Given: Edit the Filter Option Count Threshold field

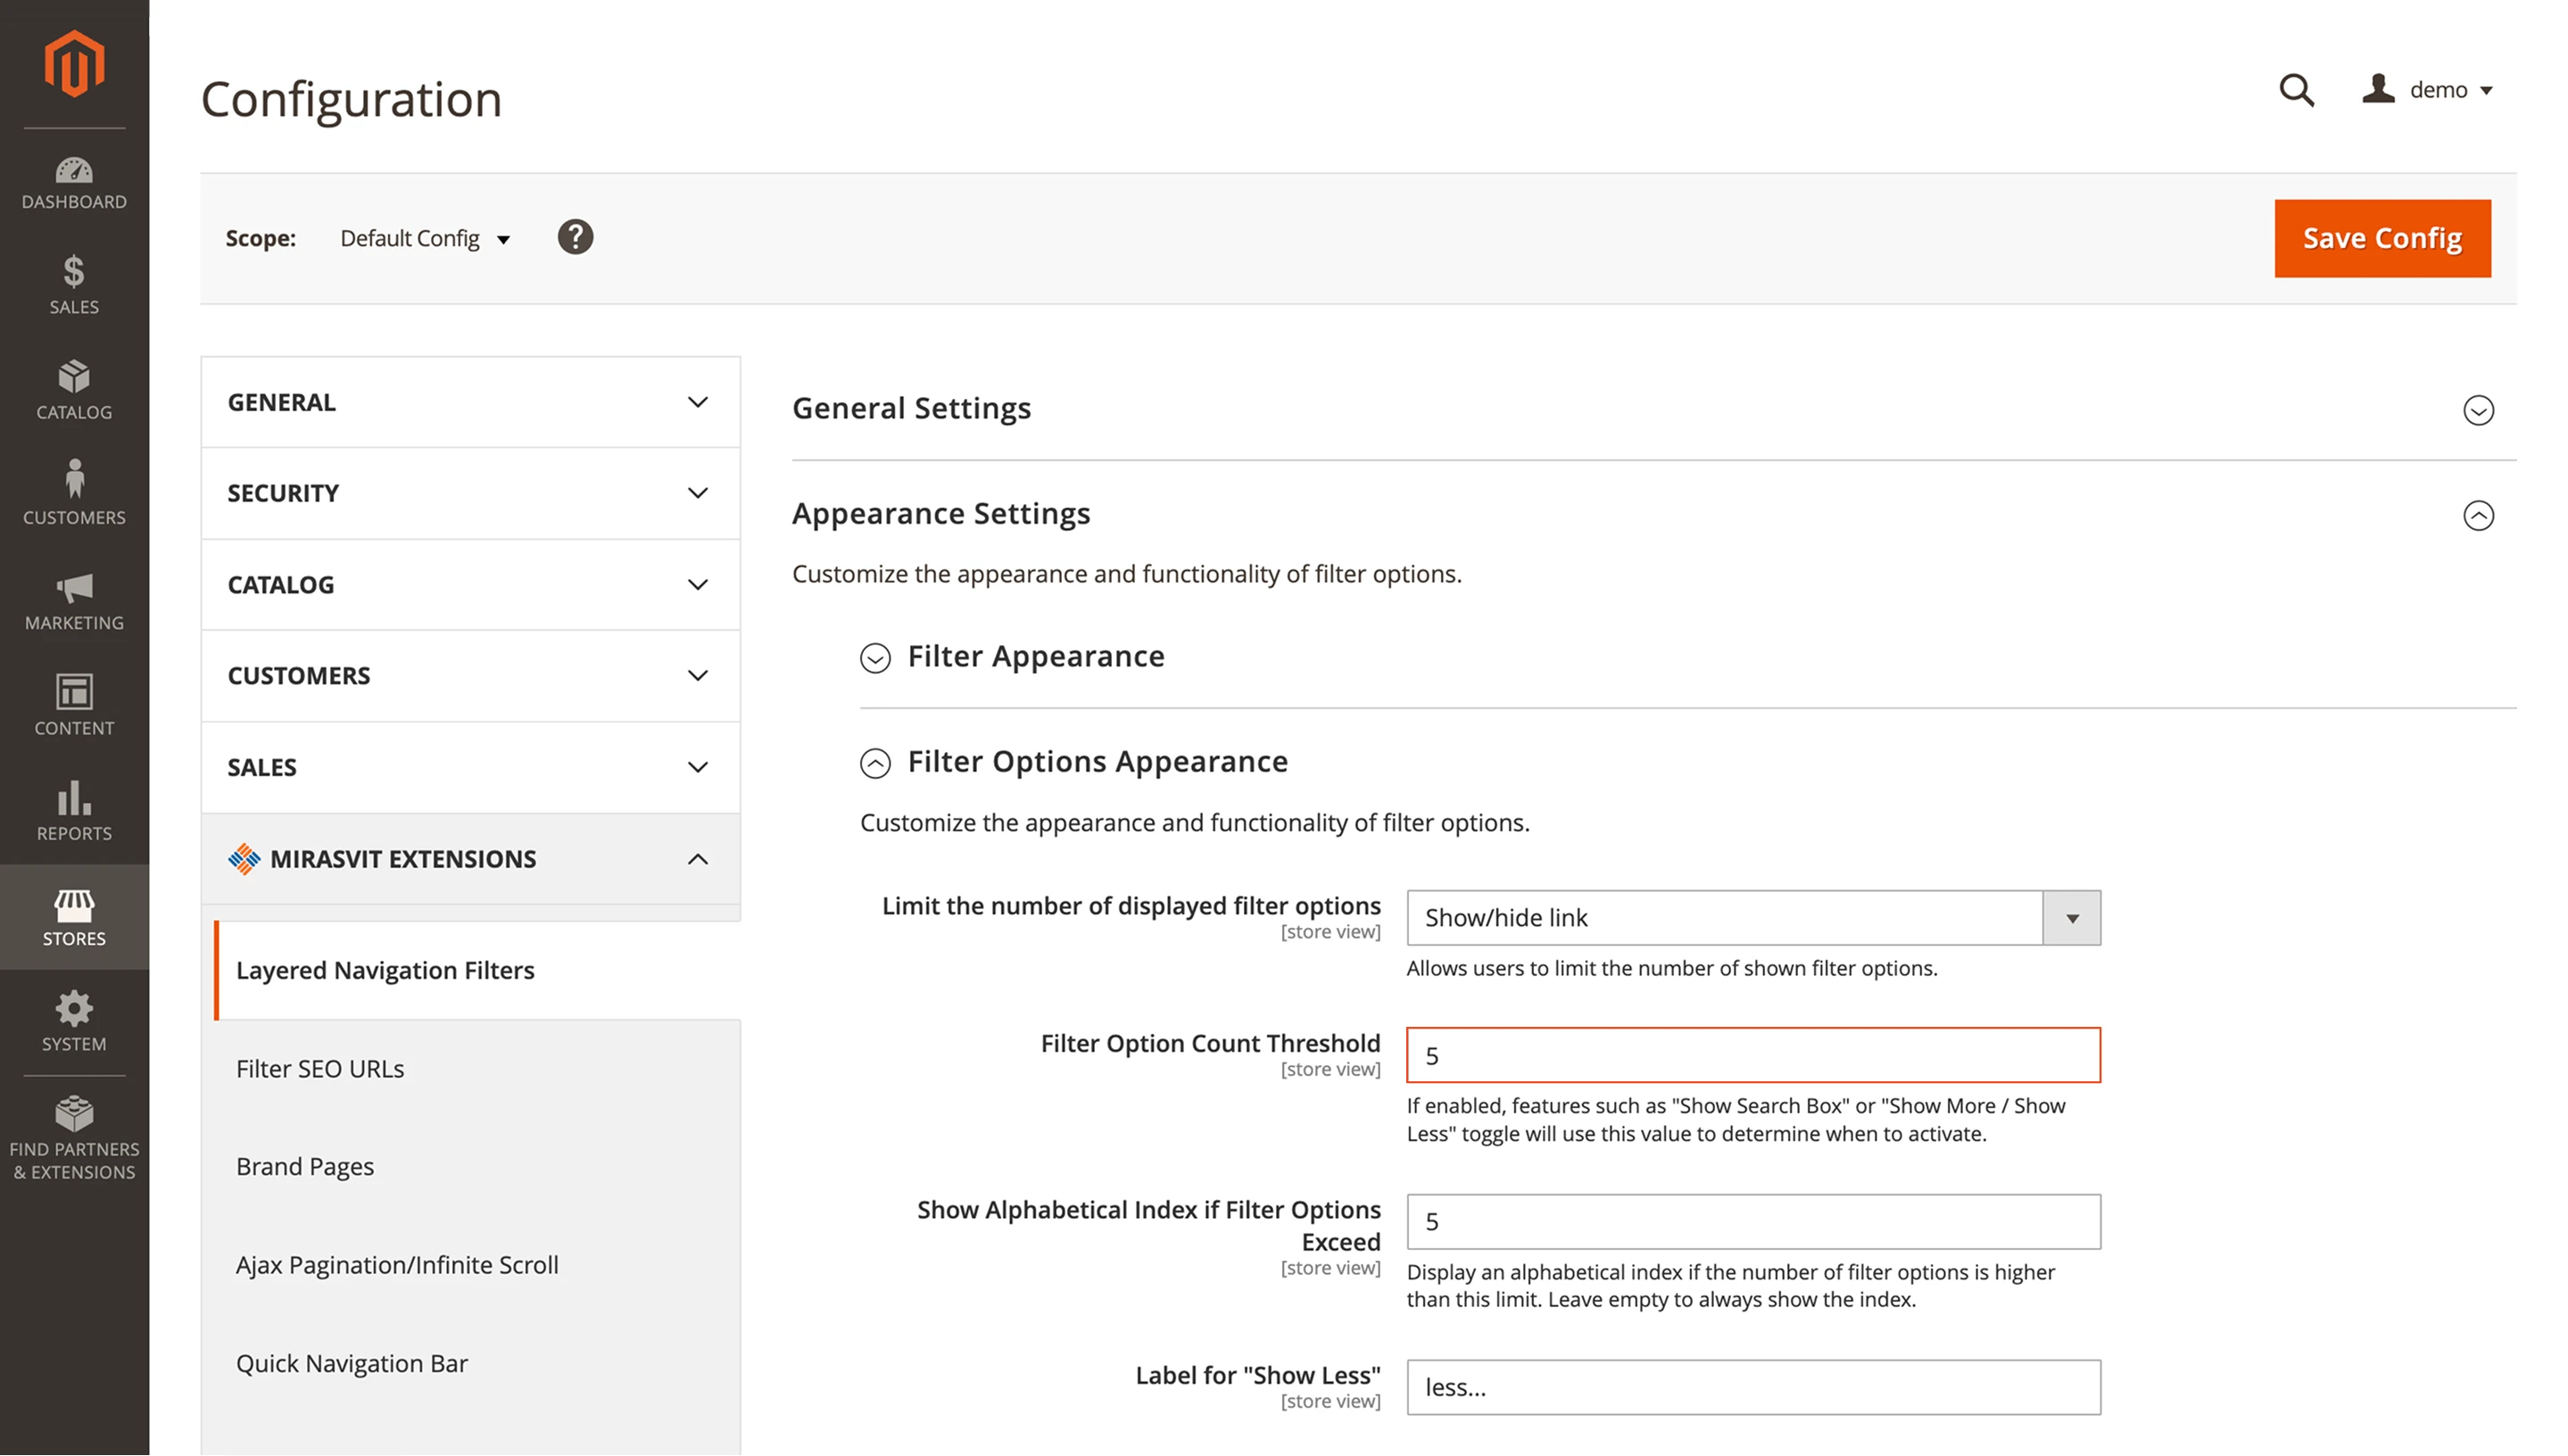Looking at the screenshot, I should tap(1752, 1054).
